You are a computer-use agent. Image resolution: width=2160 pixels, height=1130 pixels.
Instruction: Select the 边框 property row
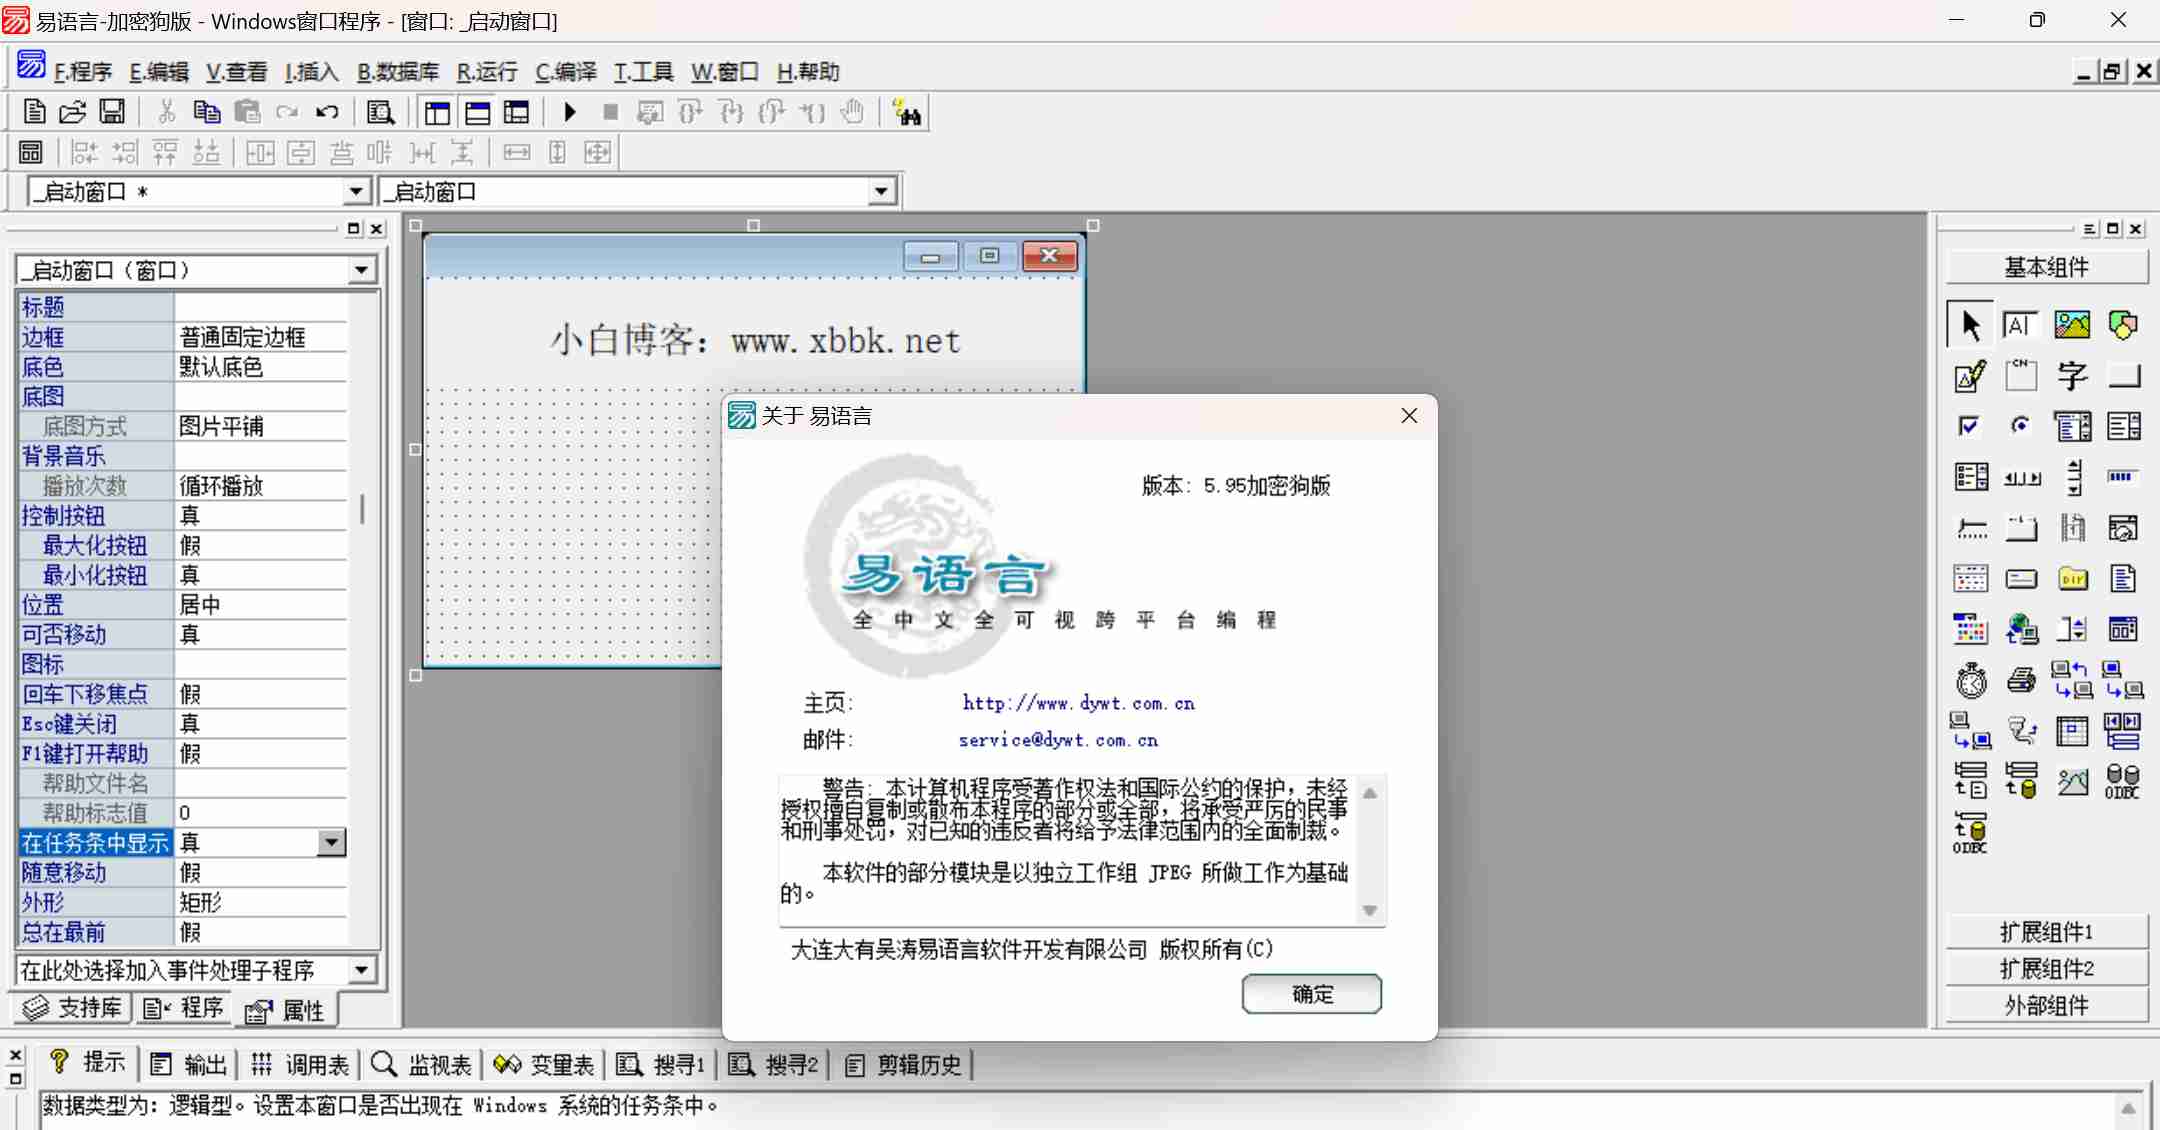(x=183, y=337)
